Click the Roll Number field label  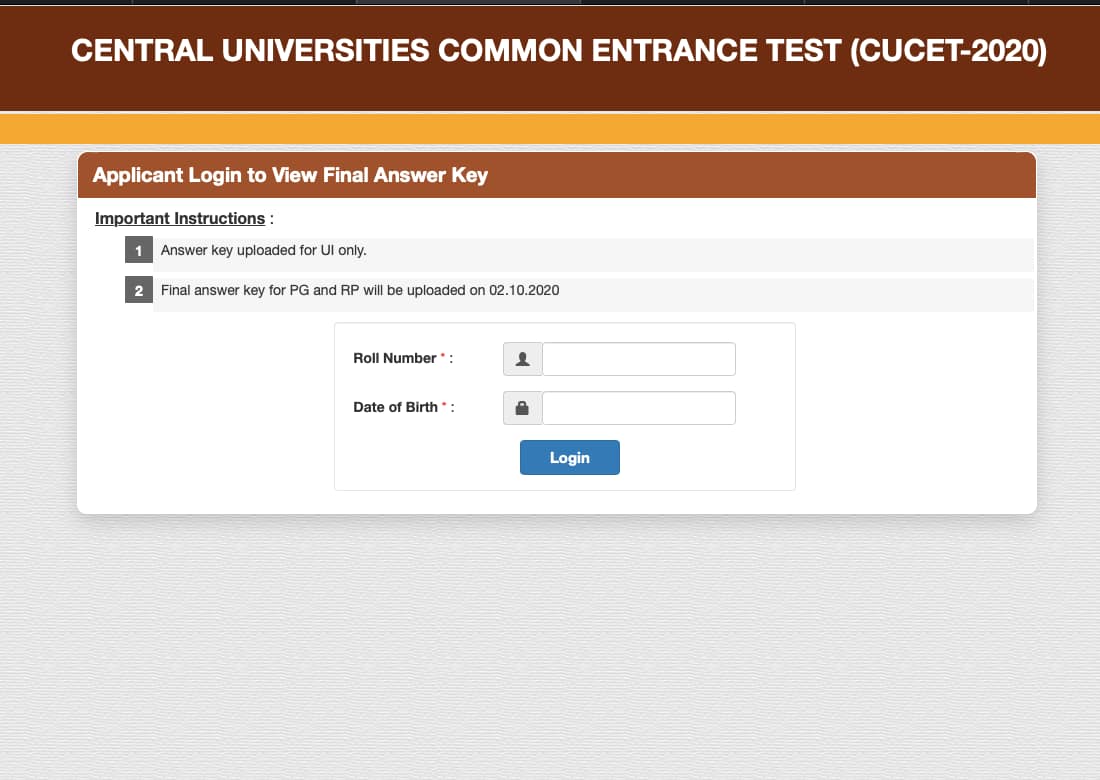click(x=395, y=358)
